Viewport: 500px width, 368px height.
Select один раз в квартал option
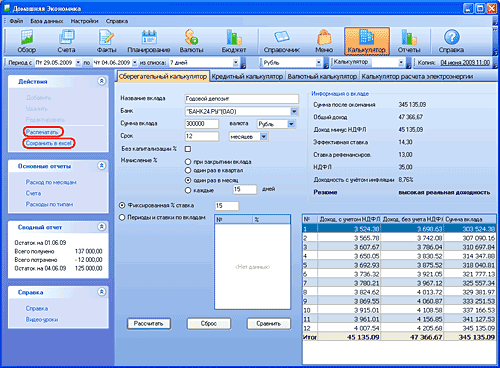[188, 170]
